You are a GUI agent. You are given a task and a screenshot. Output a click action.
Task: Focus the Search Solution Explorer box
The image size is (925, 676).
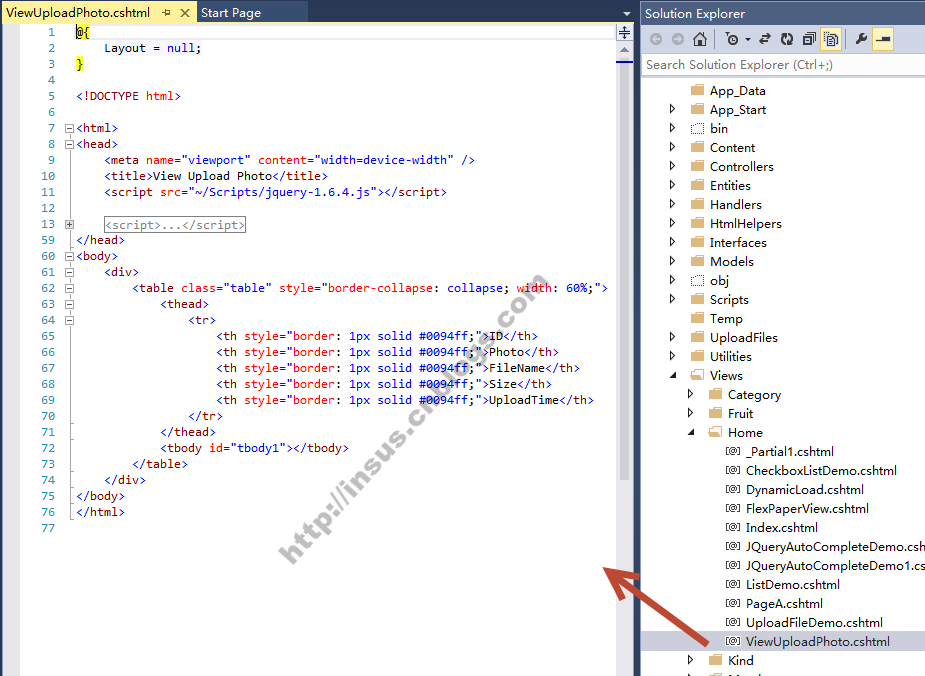(783, 65)
